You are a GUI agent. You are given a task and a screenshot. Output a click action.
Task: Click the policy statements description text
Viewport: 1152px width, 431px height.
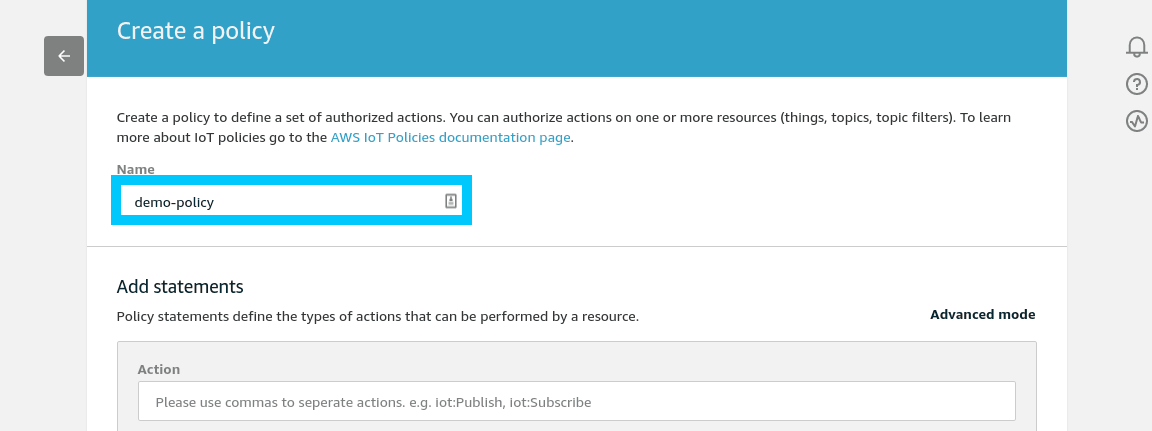tap(377, 316)
